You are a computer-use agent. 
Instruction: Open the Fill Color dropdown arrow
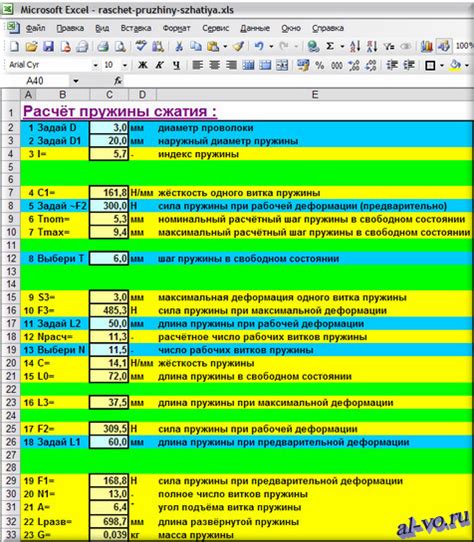click(x=467, y=65)
